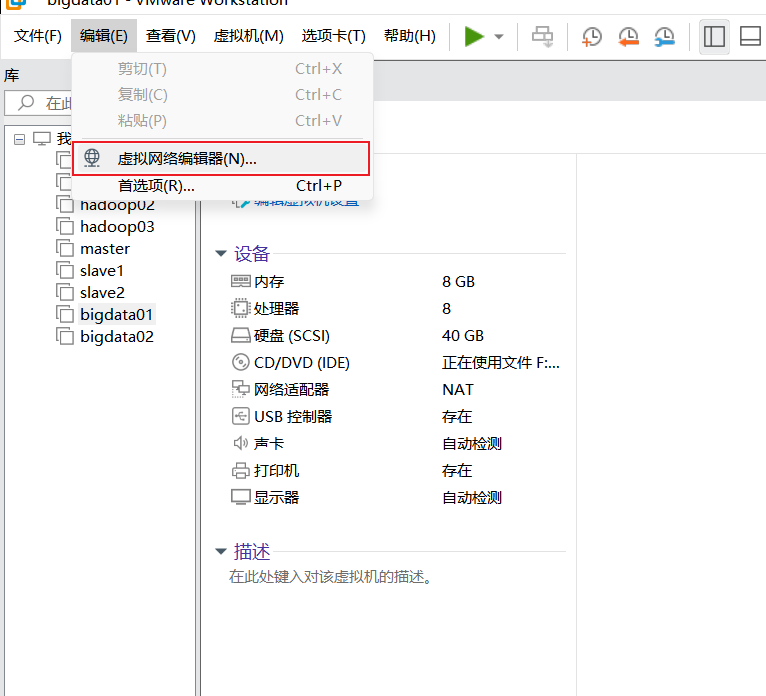The width and height of the screenshot is (766, 696).
Task: Select the hadoop03 virtual machine
Action: (x=117, y=227)
